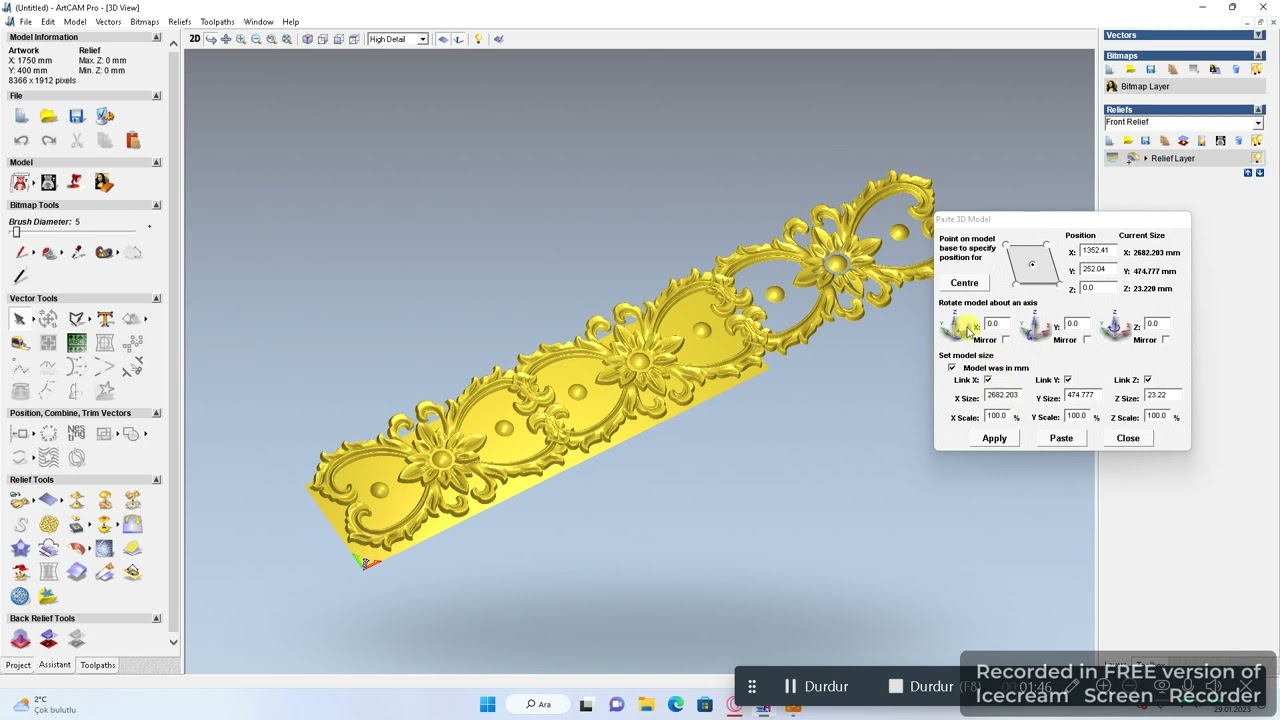The height and width of the screenshot is (720, 1280).
Task: Click the Brush Diameter slider handle
Action: [x=16, y=233]
